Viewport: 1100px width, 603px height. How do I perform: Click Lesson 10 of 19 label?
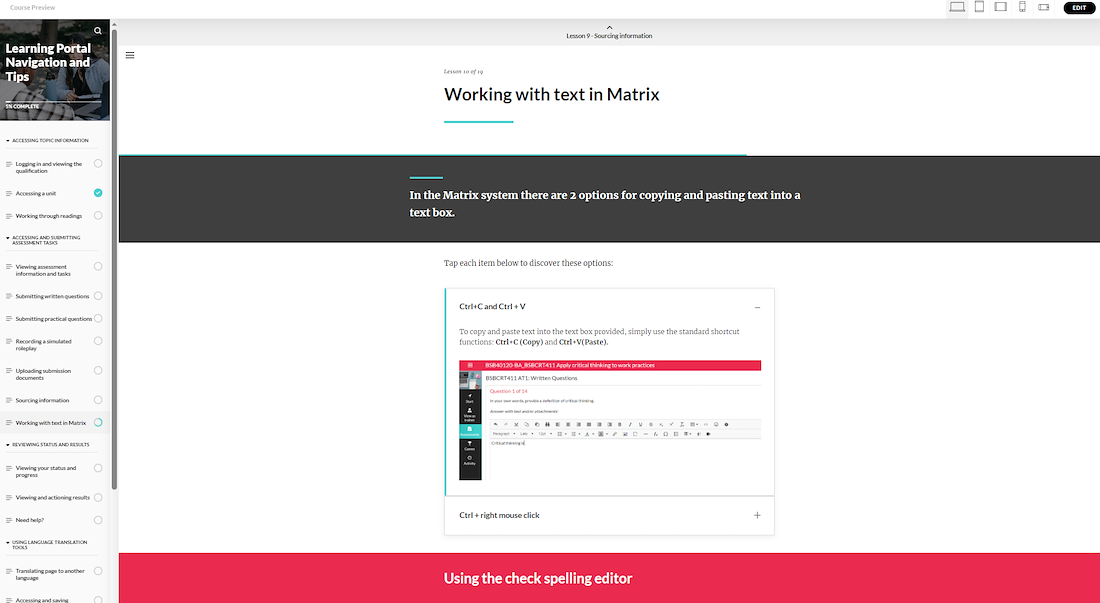(x=463, y=72)
